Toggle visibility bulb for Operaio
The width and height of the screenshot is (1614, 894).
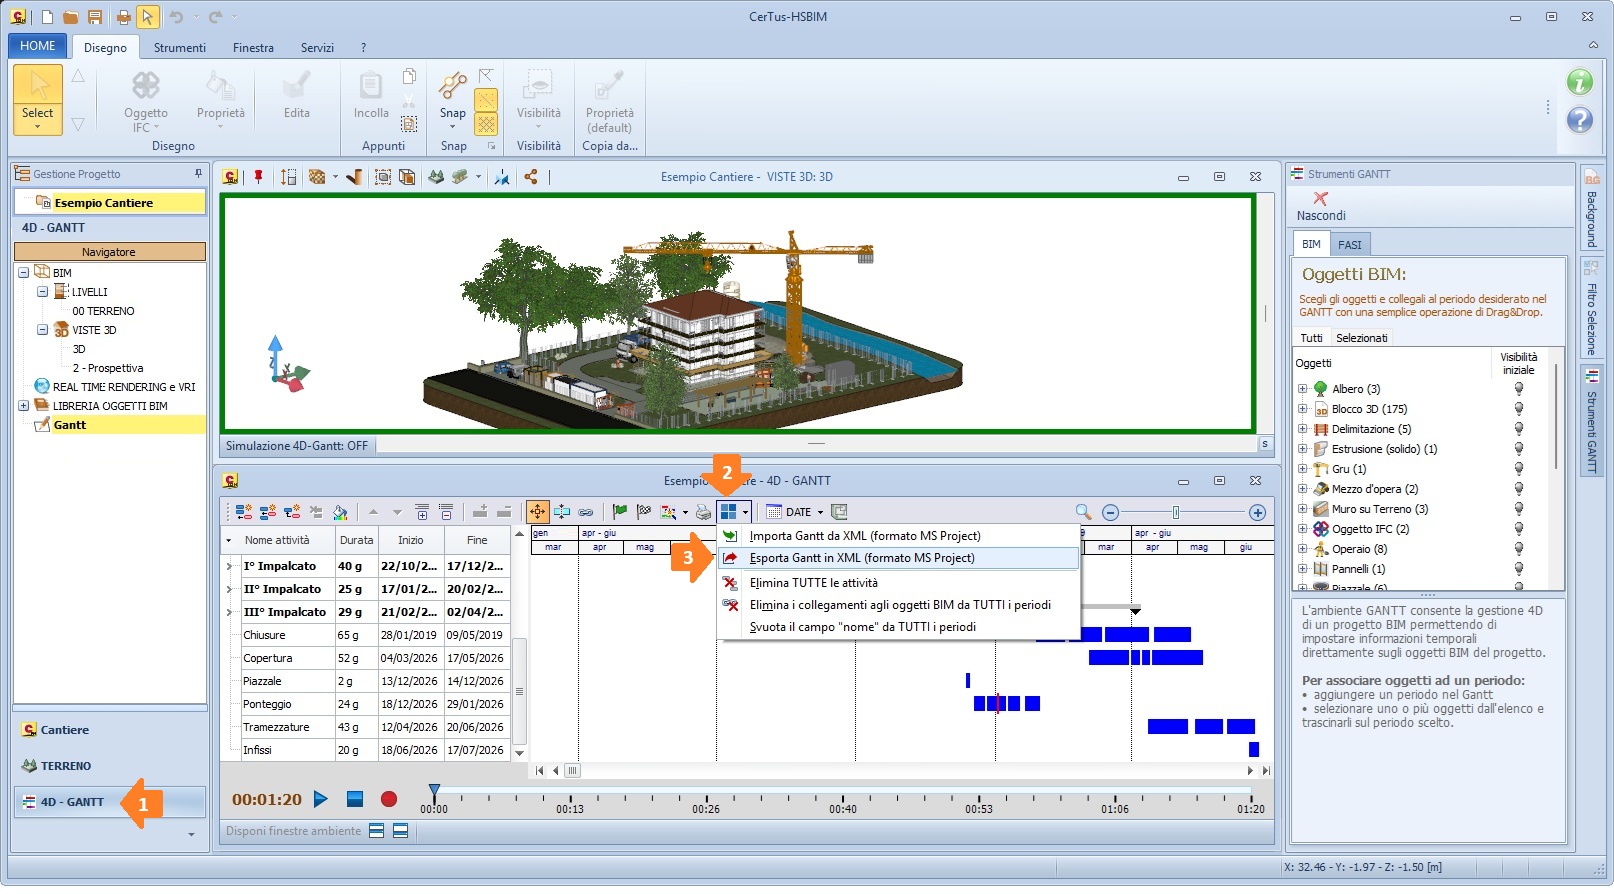pos(1518,549)
